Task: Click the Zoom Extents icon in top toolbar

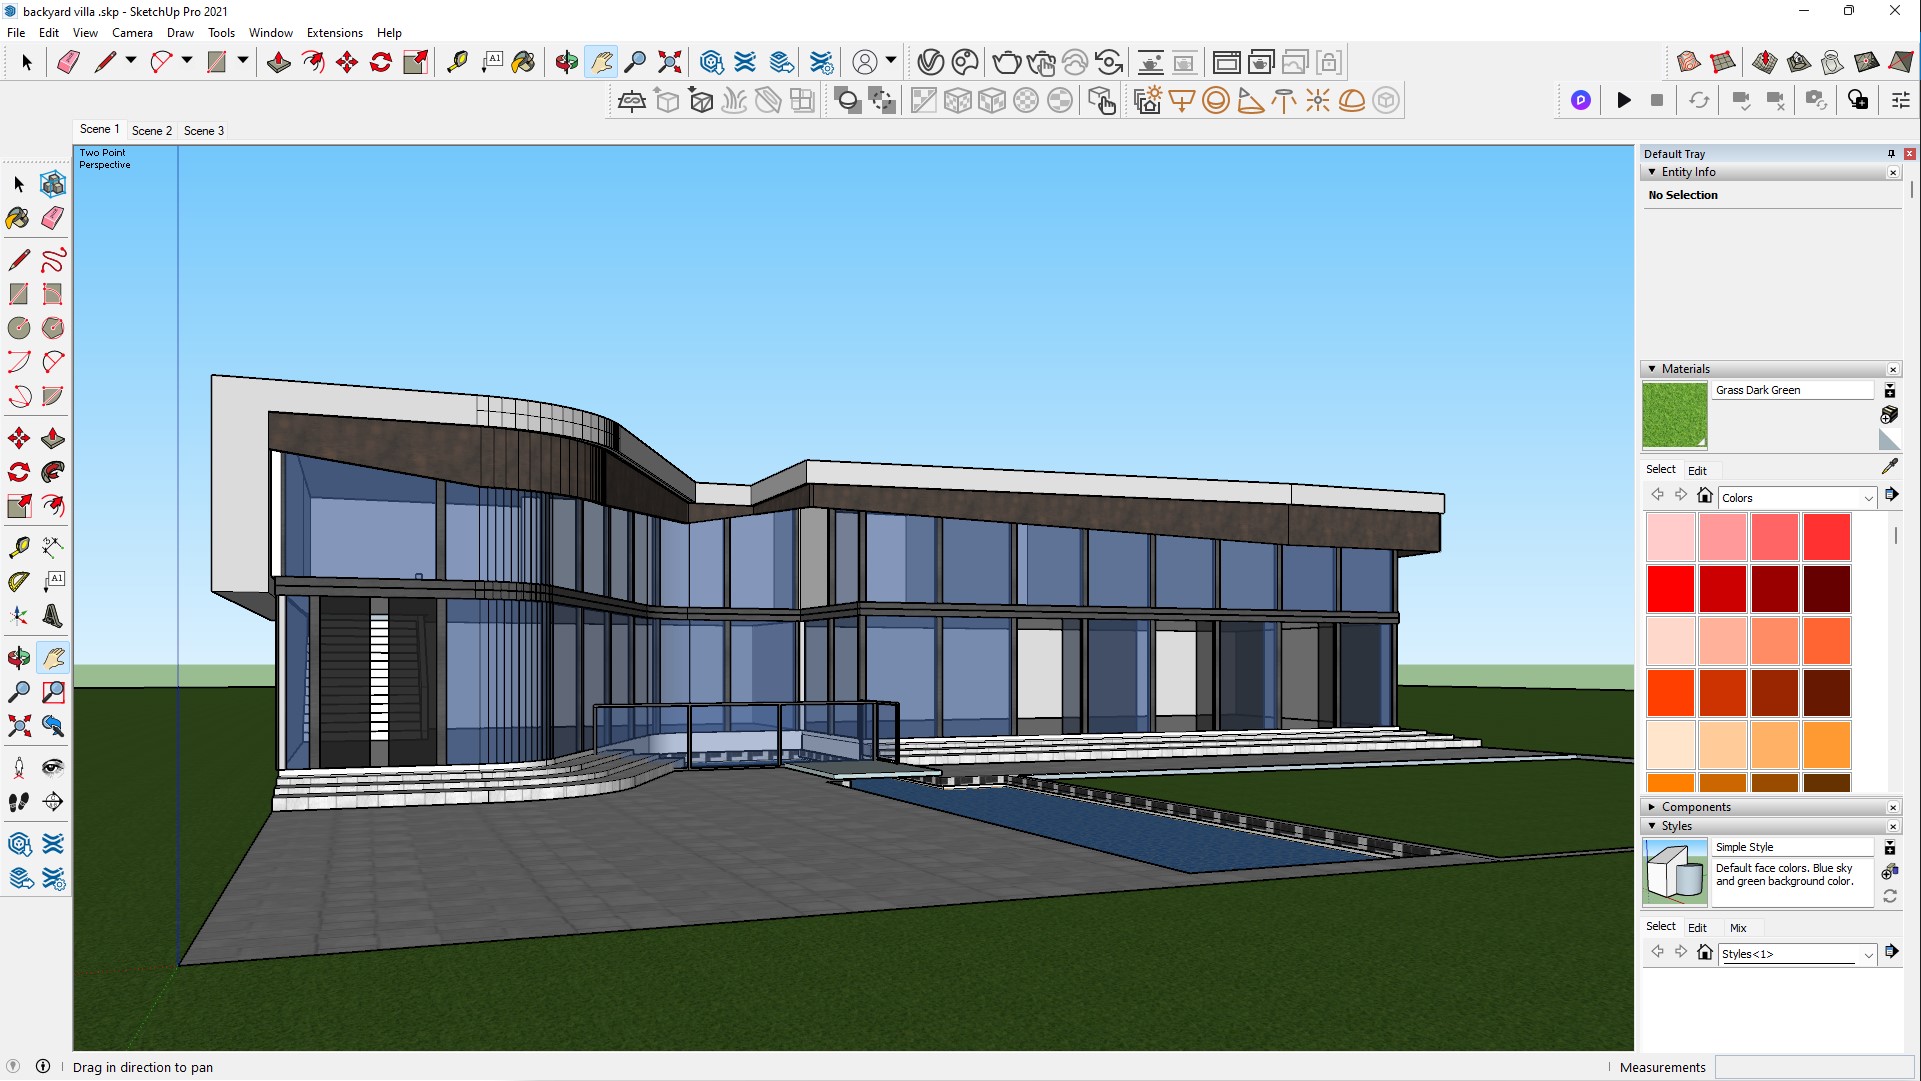Action: (x=670, y=62)
